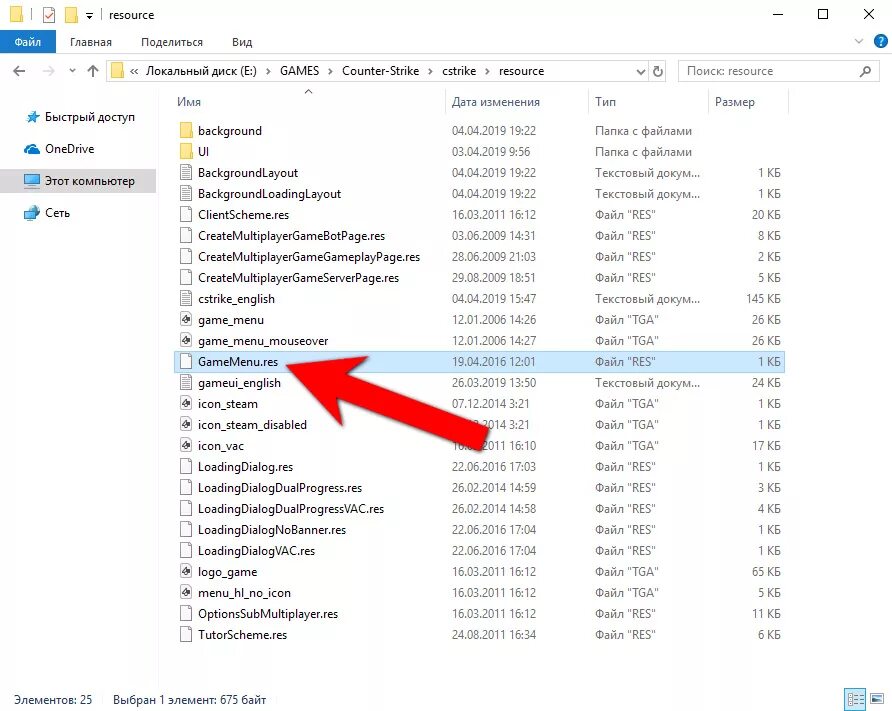Select icon_steam TGA file icon

[x=186, y=403]
